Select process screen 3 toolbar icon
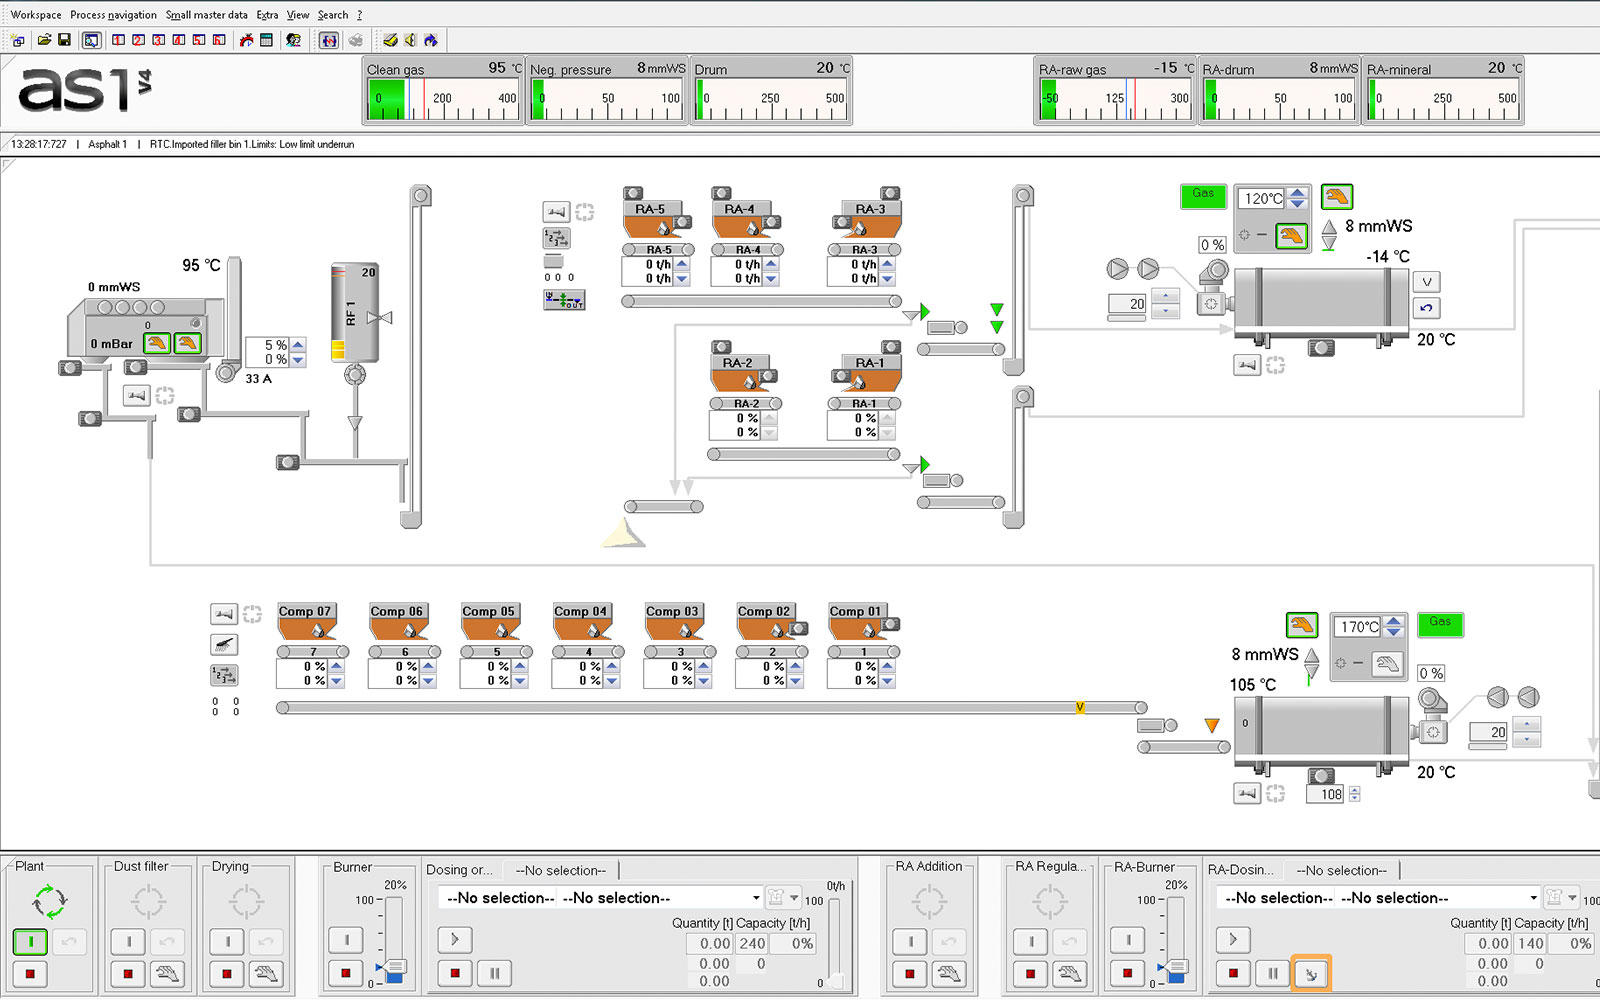Viewport: 1600px width, 1000px height. click(159, 40)
